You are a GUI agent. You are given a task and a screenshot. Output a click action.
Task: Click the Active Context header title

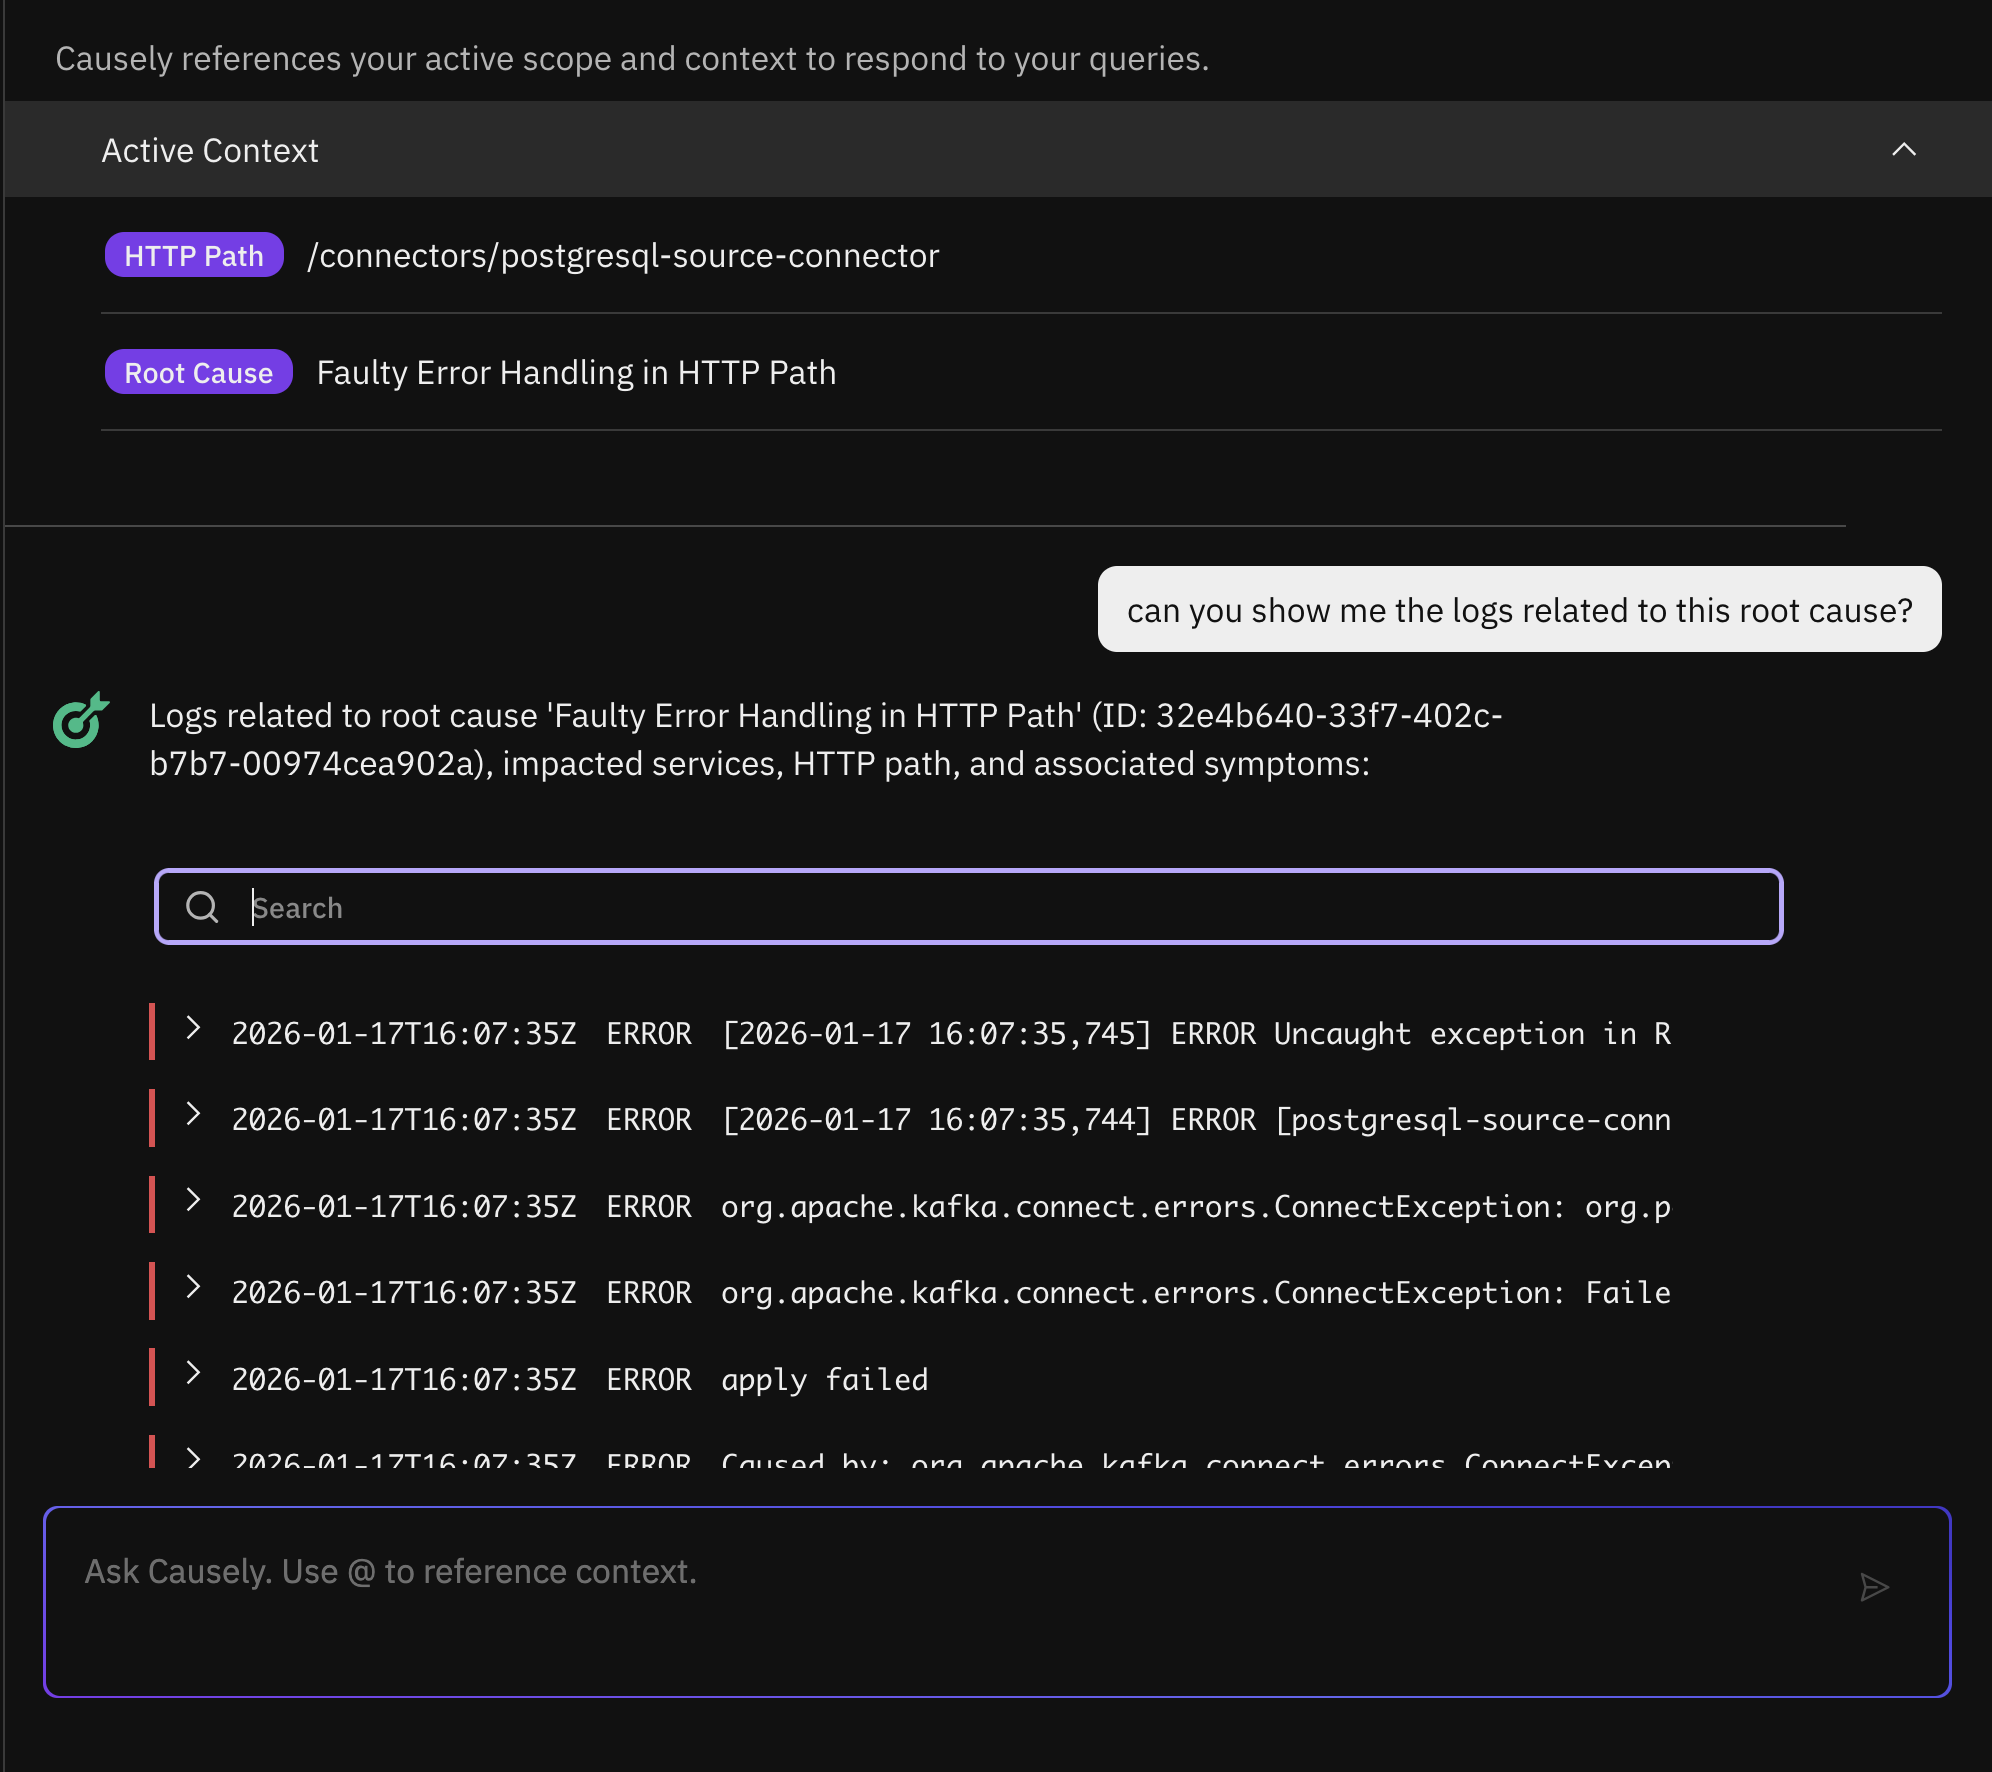(x=210, y=150)
